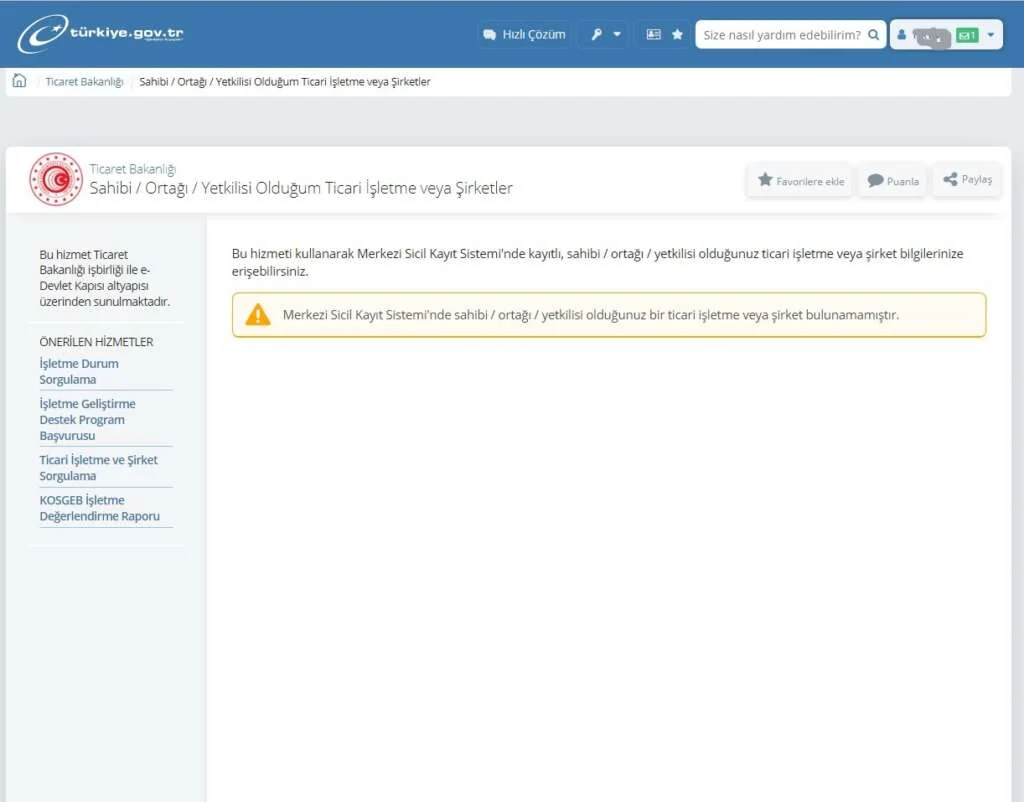This screenshot has width=1024, height=802.
Task: Open İşletme Geliştirme Destek Program Başvurusu
Action: click(x=87, y=420)
